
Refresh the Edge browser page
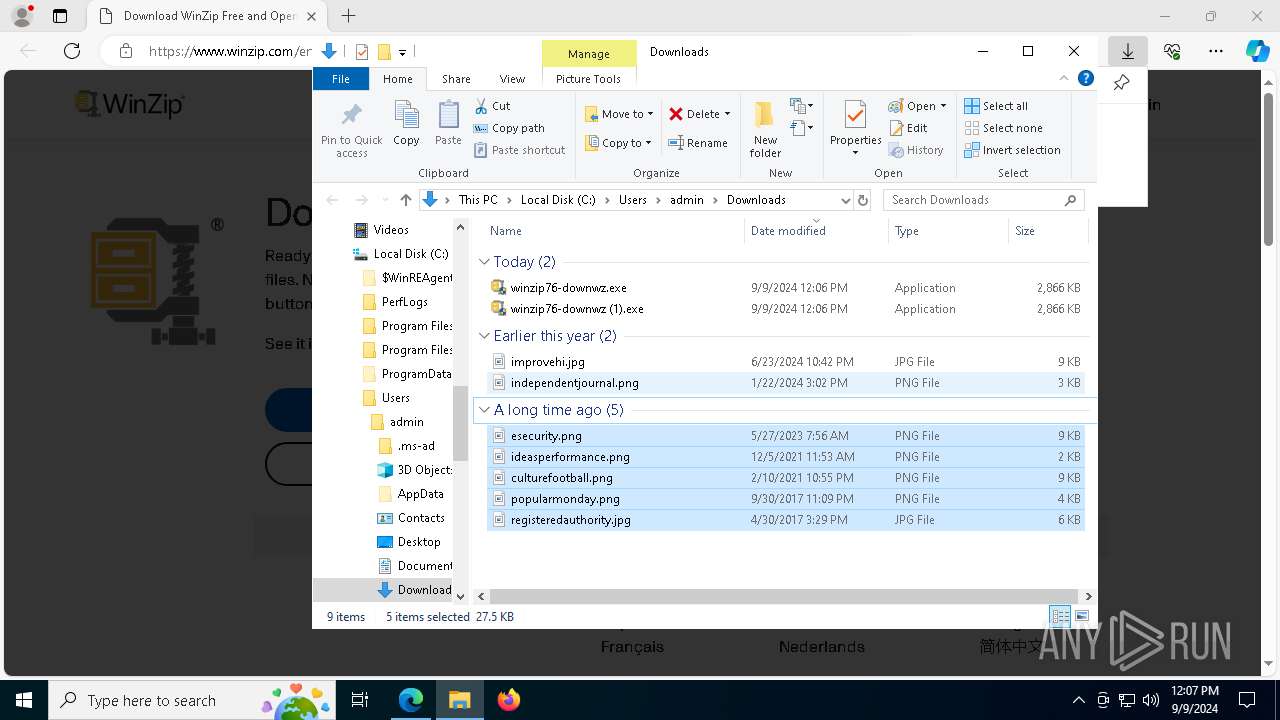pyautogui.click(x=72, y=51)
